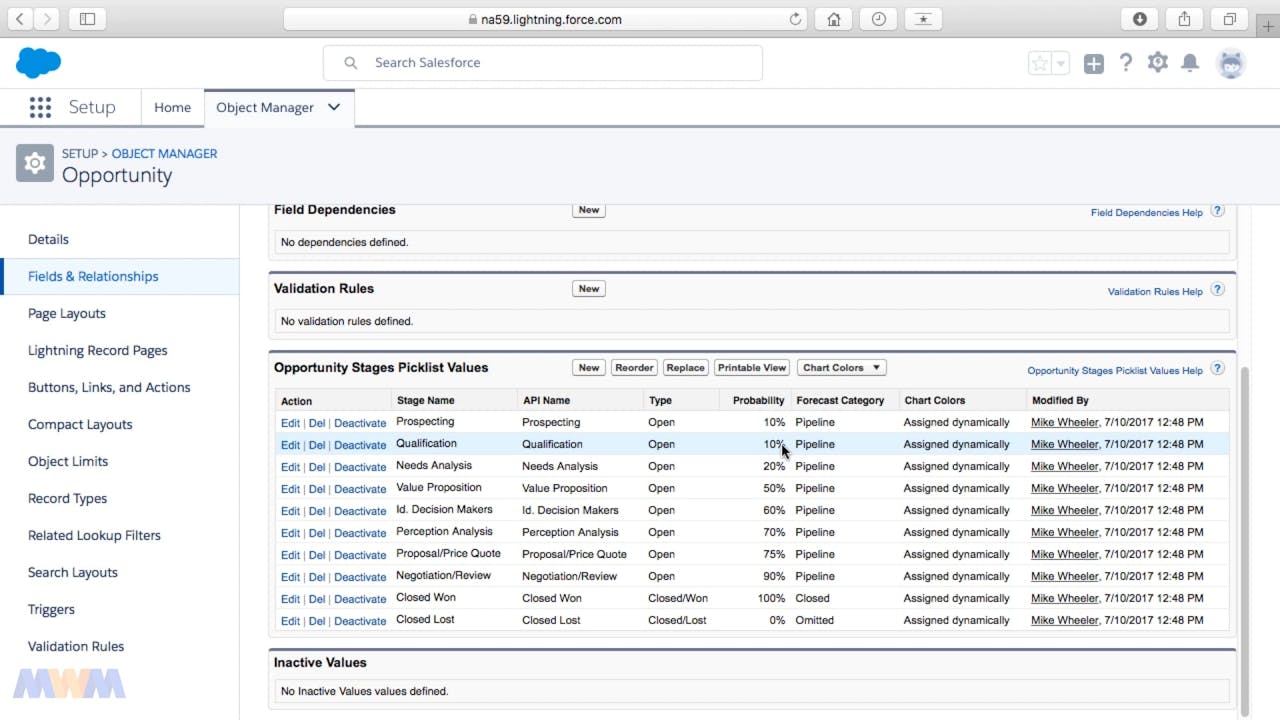The height and width of the screenshot is (720, 1280).
Task: Click the Help question mark icon in header
Action: pos(1126,63)
